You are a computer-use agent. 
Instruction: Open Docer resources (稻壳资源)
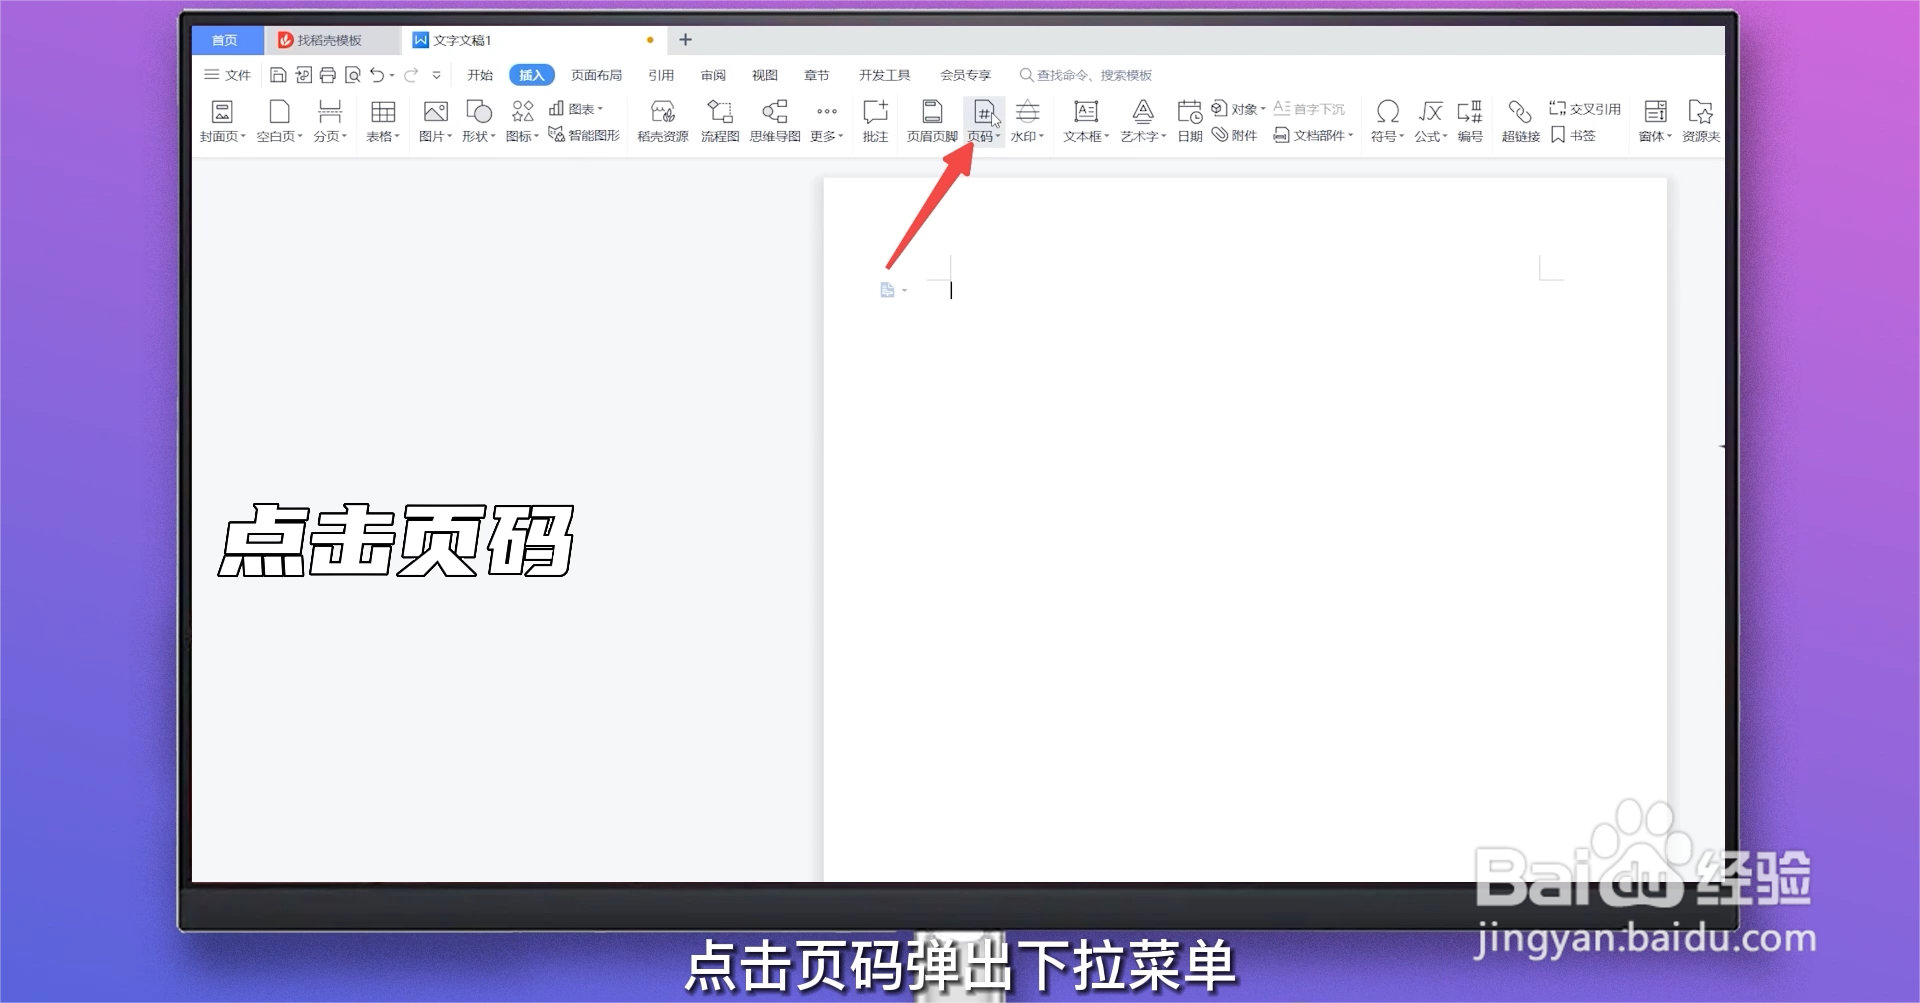pyautogui.click(x=663, y=121)
